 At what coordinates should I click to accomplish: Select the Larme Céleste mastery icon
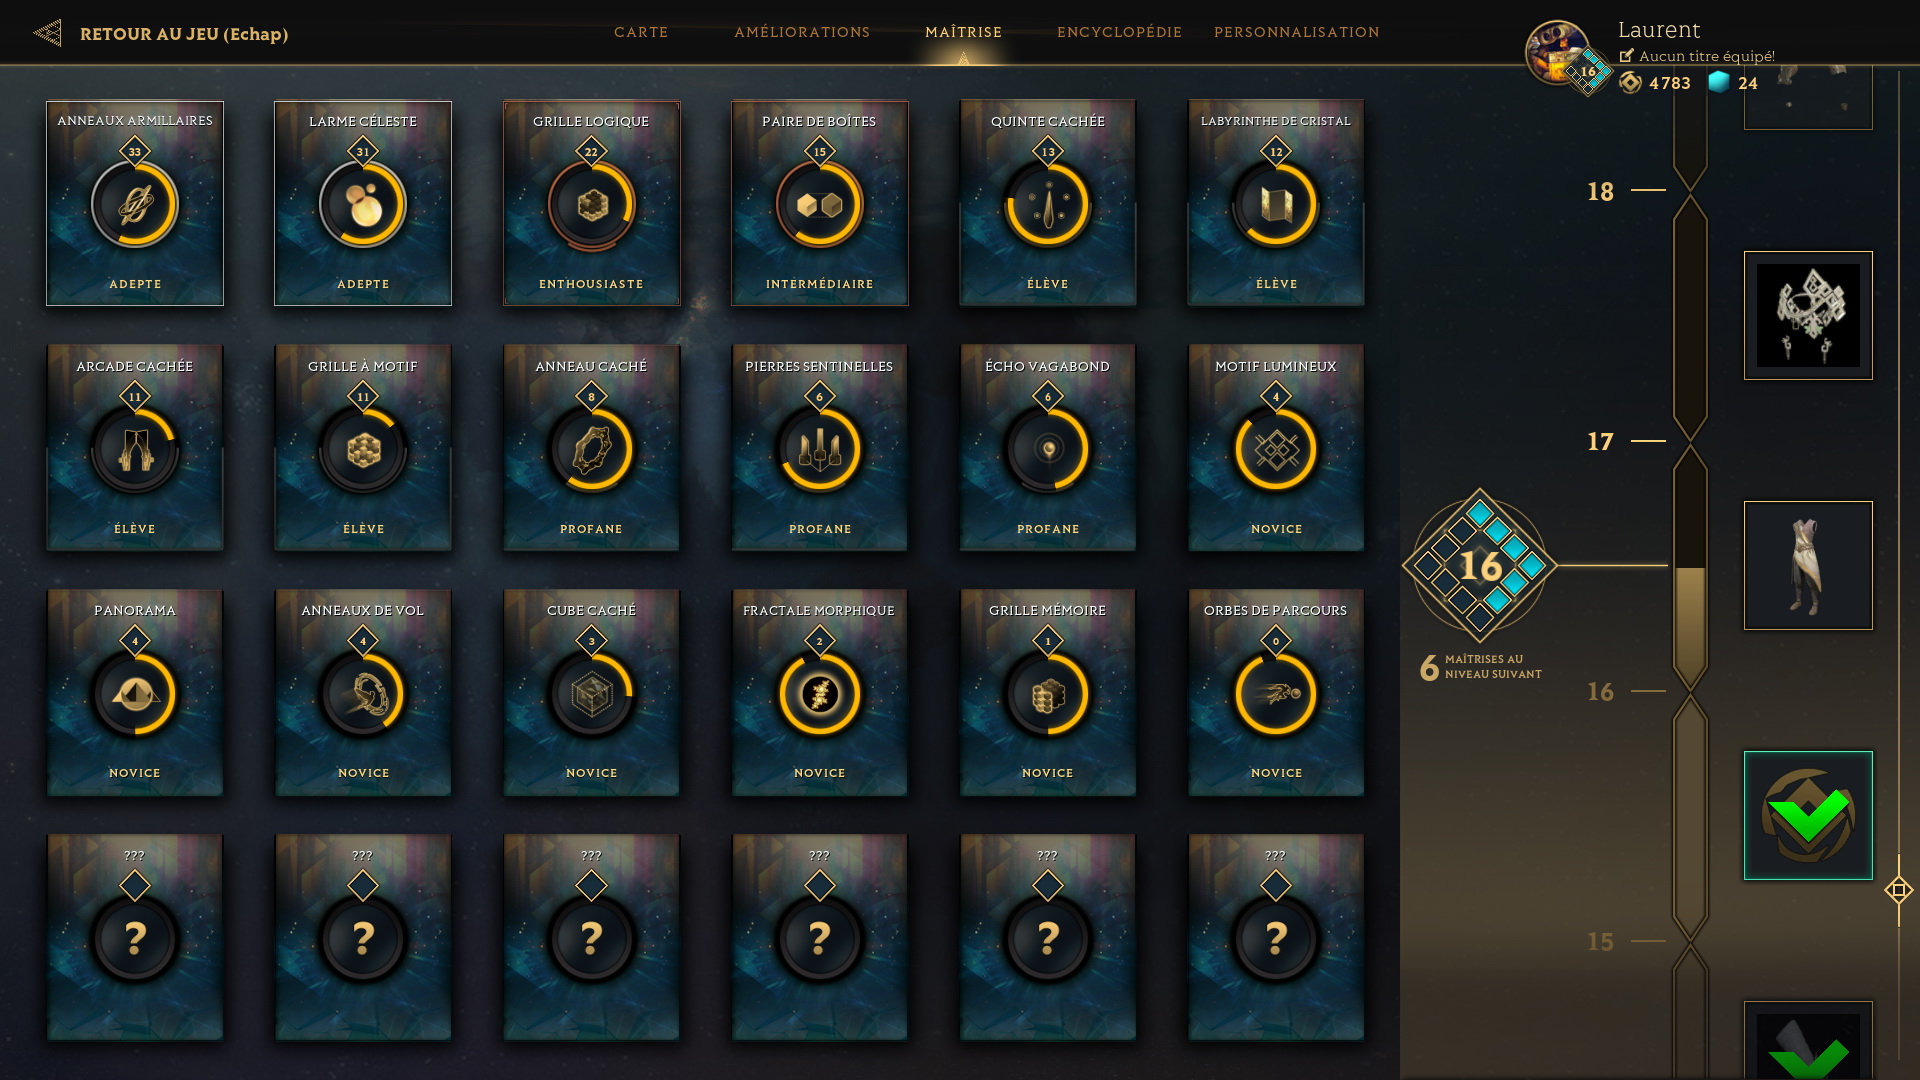click(363, 204)
